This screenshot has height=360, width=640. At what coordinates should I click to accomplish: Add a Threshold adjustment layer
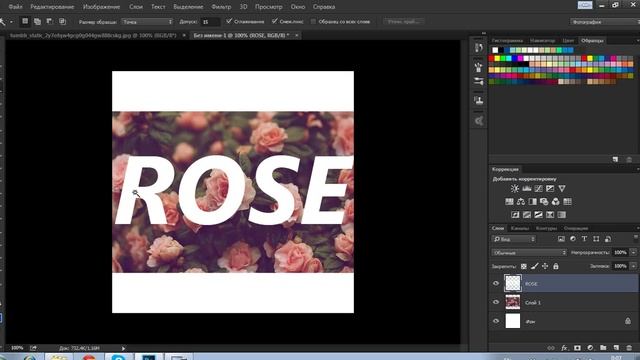point(538,215)
